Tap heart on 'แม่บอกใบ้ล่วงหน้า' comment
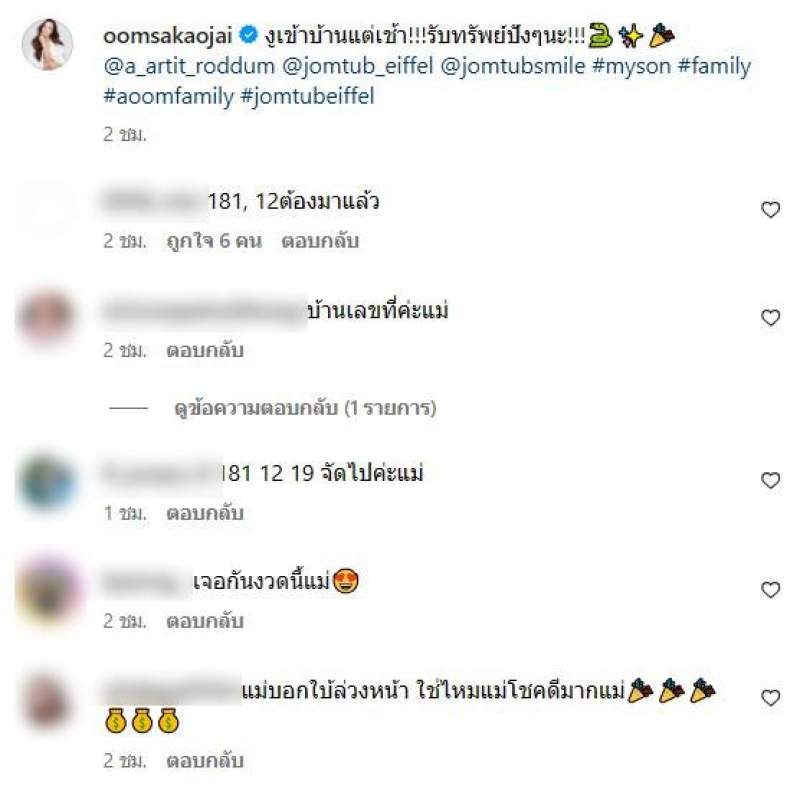800x792 pixels. [x=770, y=698]
